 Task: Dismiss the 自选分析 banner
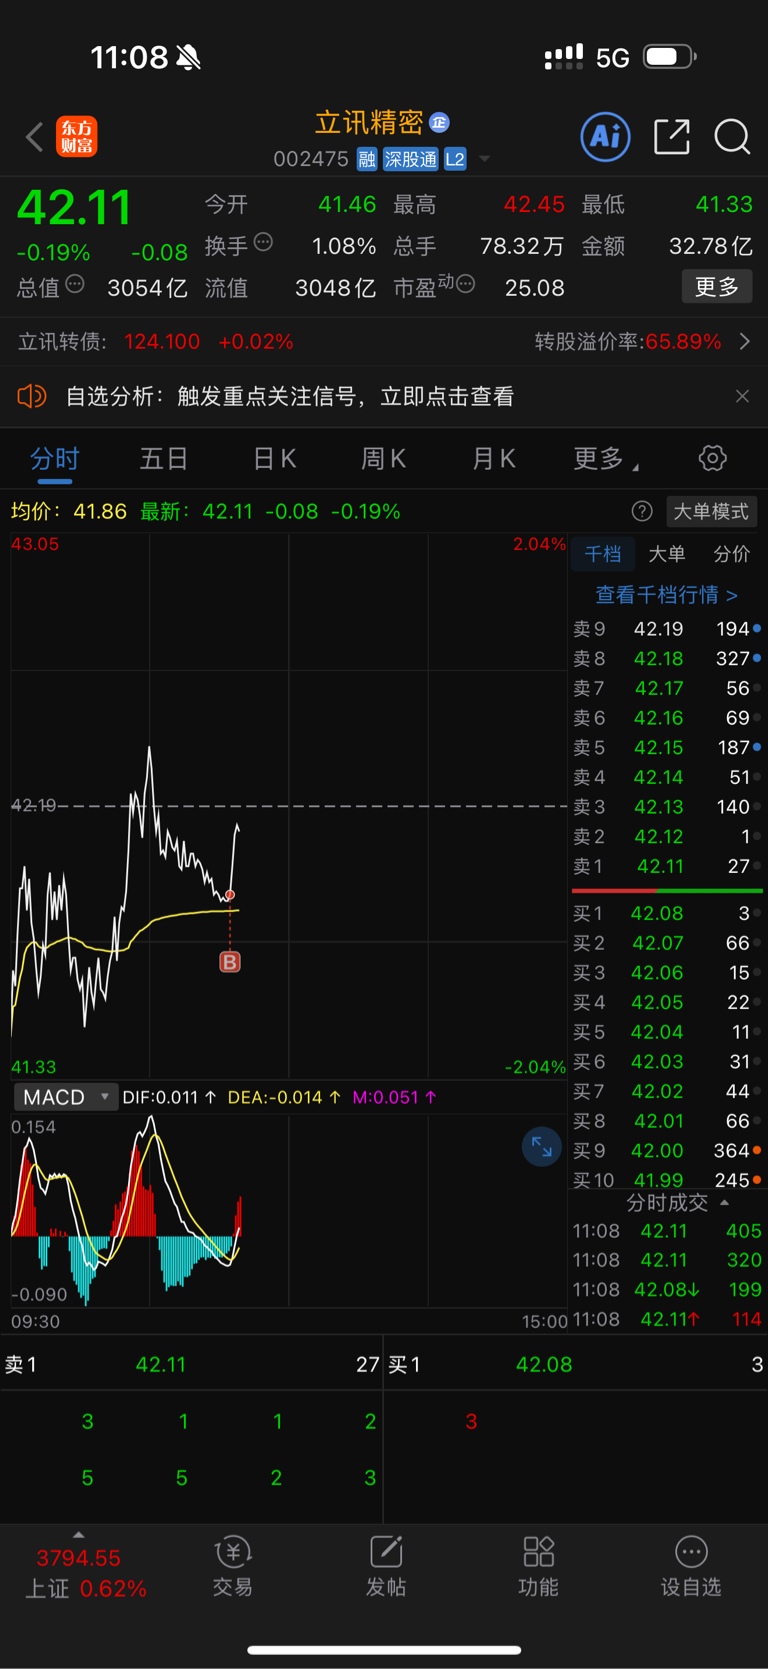pyautogui.click(x=742, y=397)
